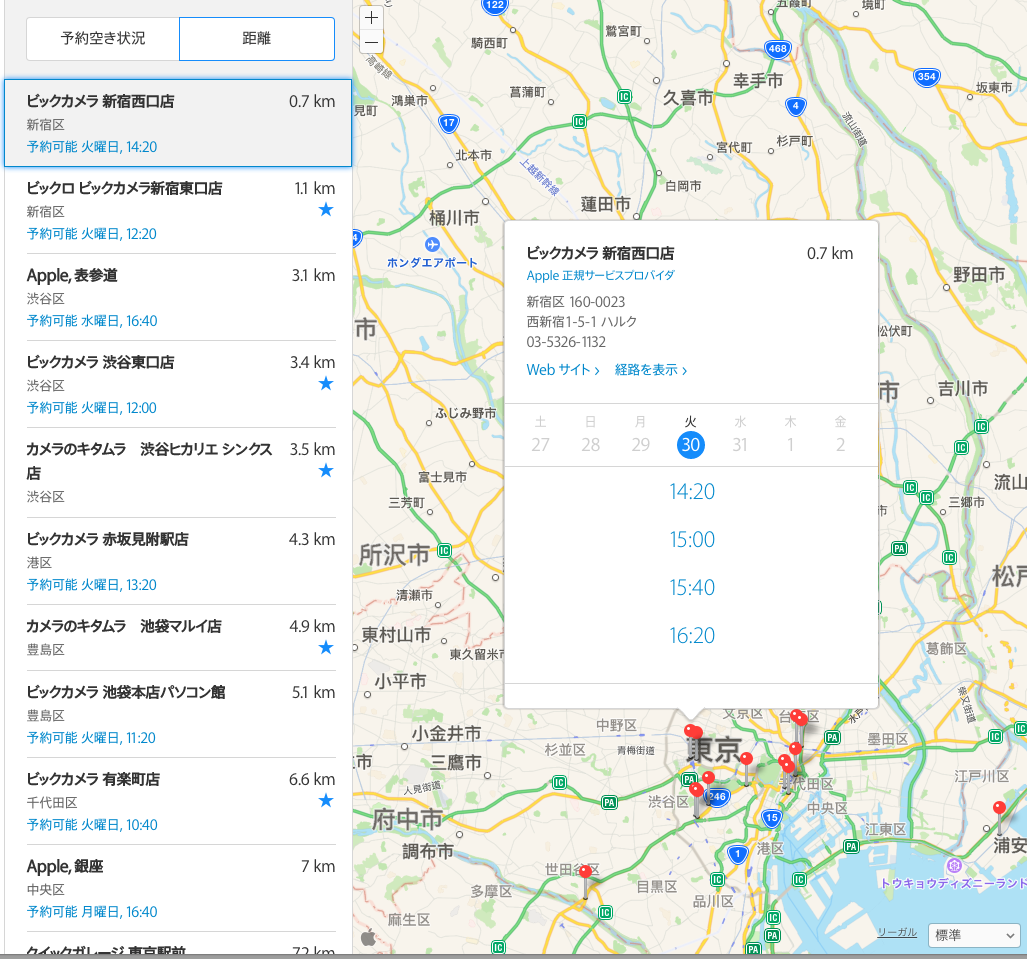The image size is (1027, 959).
Task: Select ビックカメラ 新宿西口店 in list
Action: click(178, 123)
